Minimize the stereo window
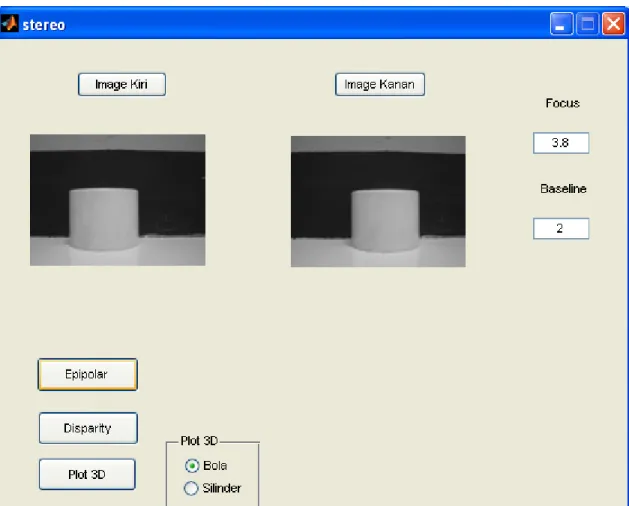The height and width of the screenshot is (506, 629). pos(561,24)
